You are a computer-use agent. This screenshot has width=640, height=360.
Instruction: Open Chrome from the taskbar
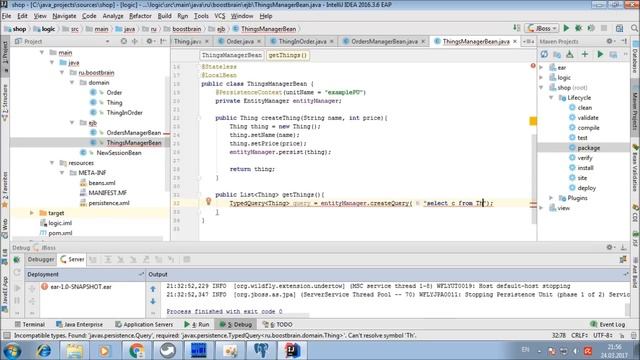click(137, 351)
